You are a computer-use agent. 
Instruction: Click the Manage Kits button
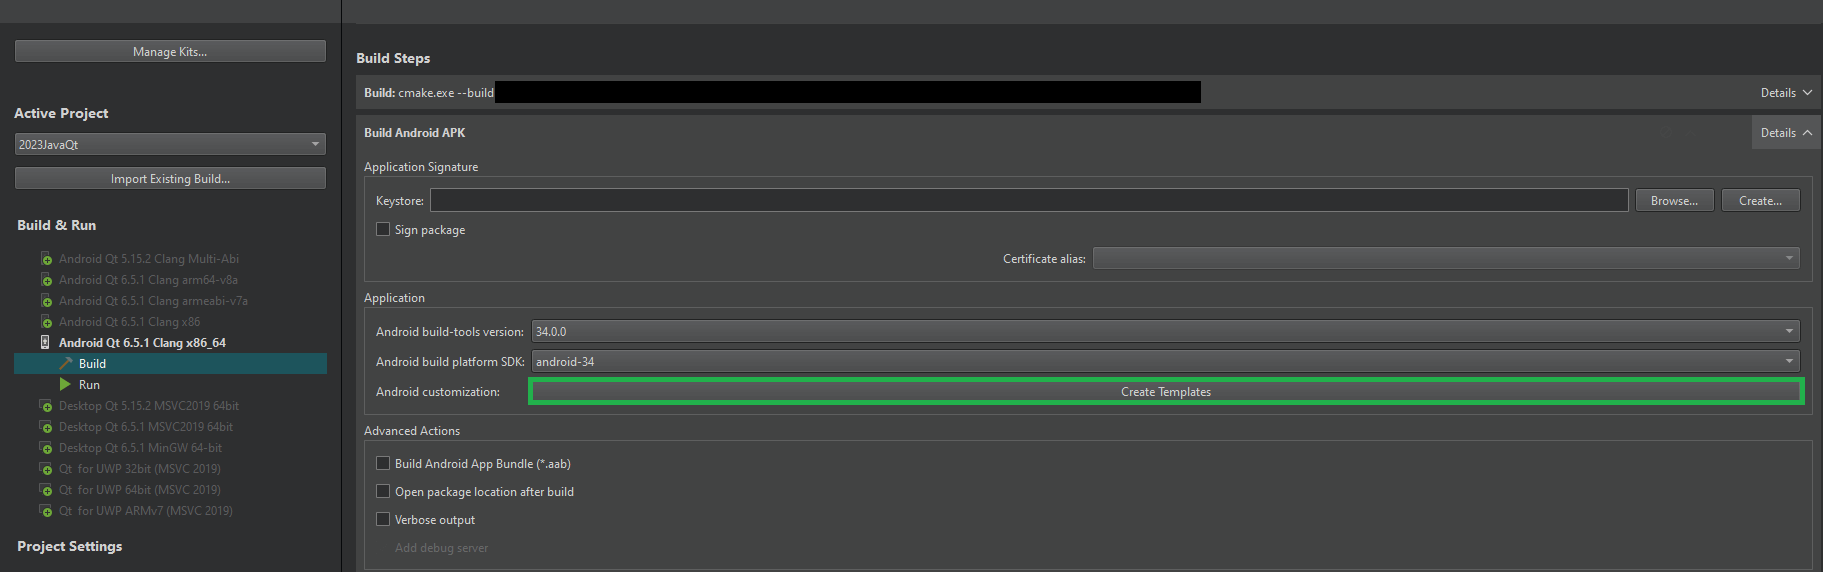click(170, 51)
